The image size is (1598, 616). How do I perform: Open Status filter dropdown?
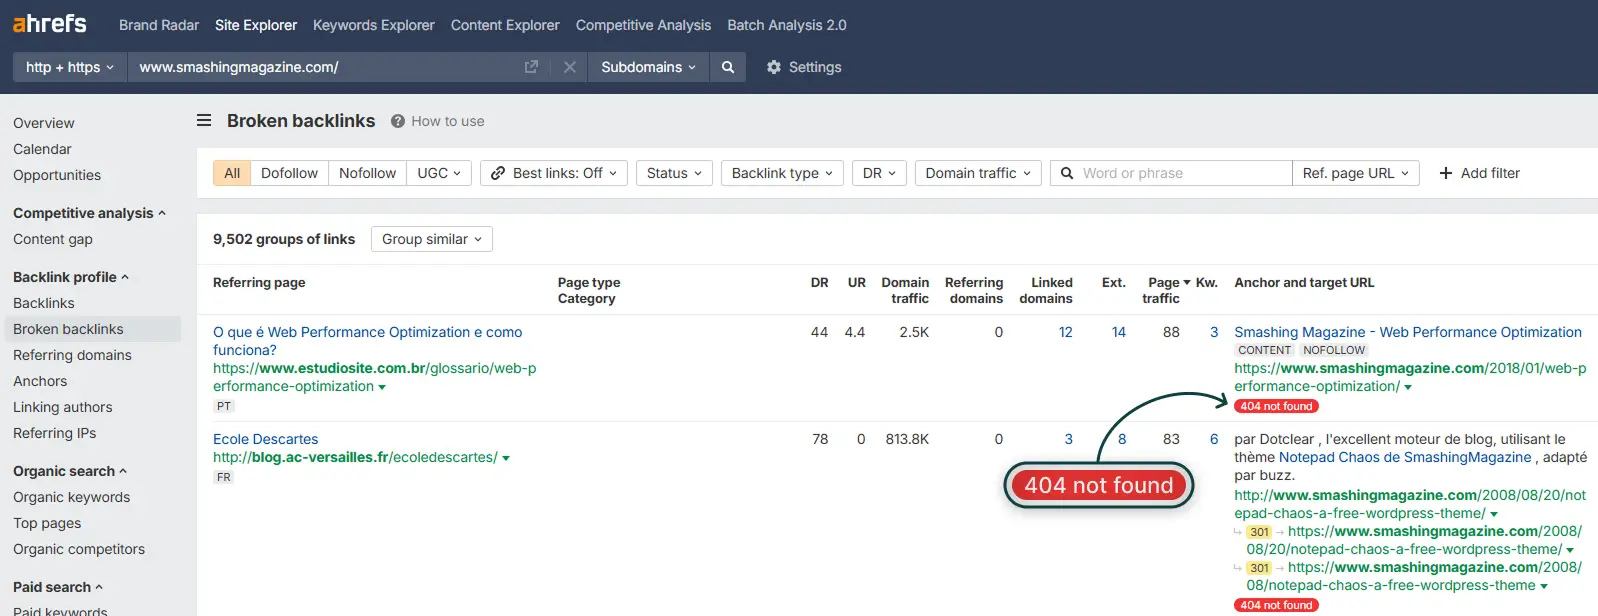pos(674,173)
